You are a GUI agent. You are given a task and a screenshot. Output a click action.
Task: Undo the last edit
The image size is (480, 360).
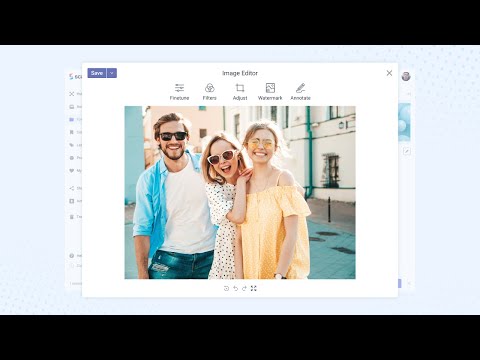coord(236,288)
